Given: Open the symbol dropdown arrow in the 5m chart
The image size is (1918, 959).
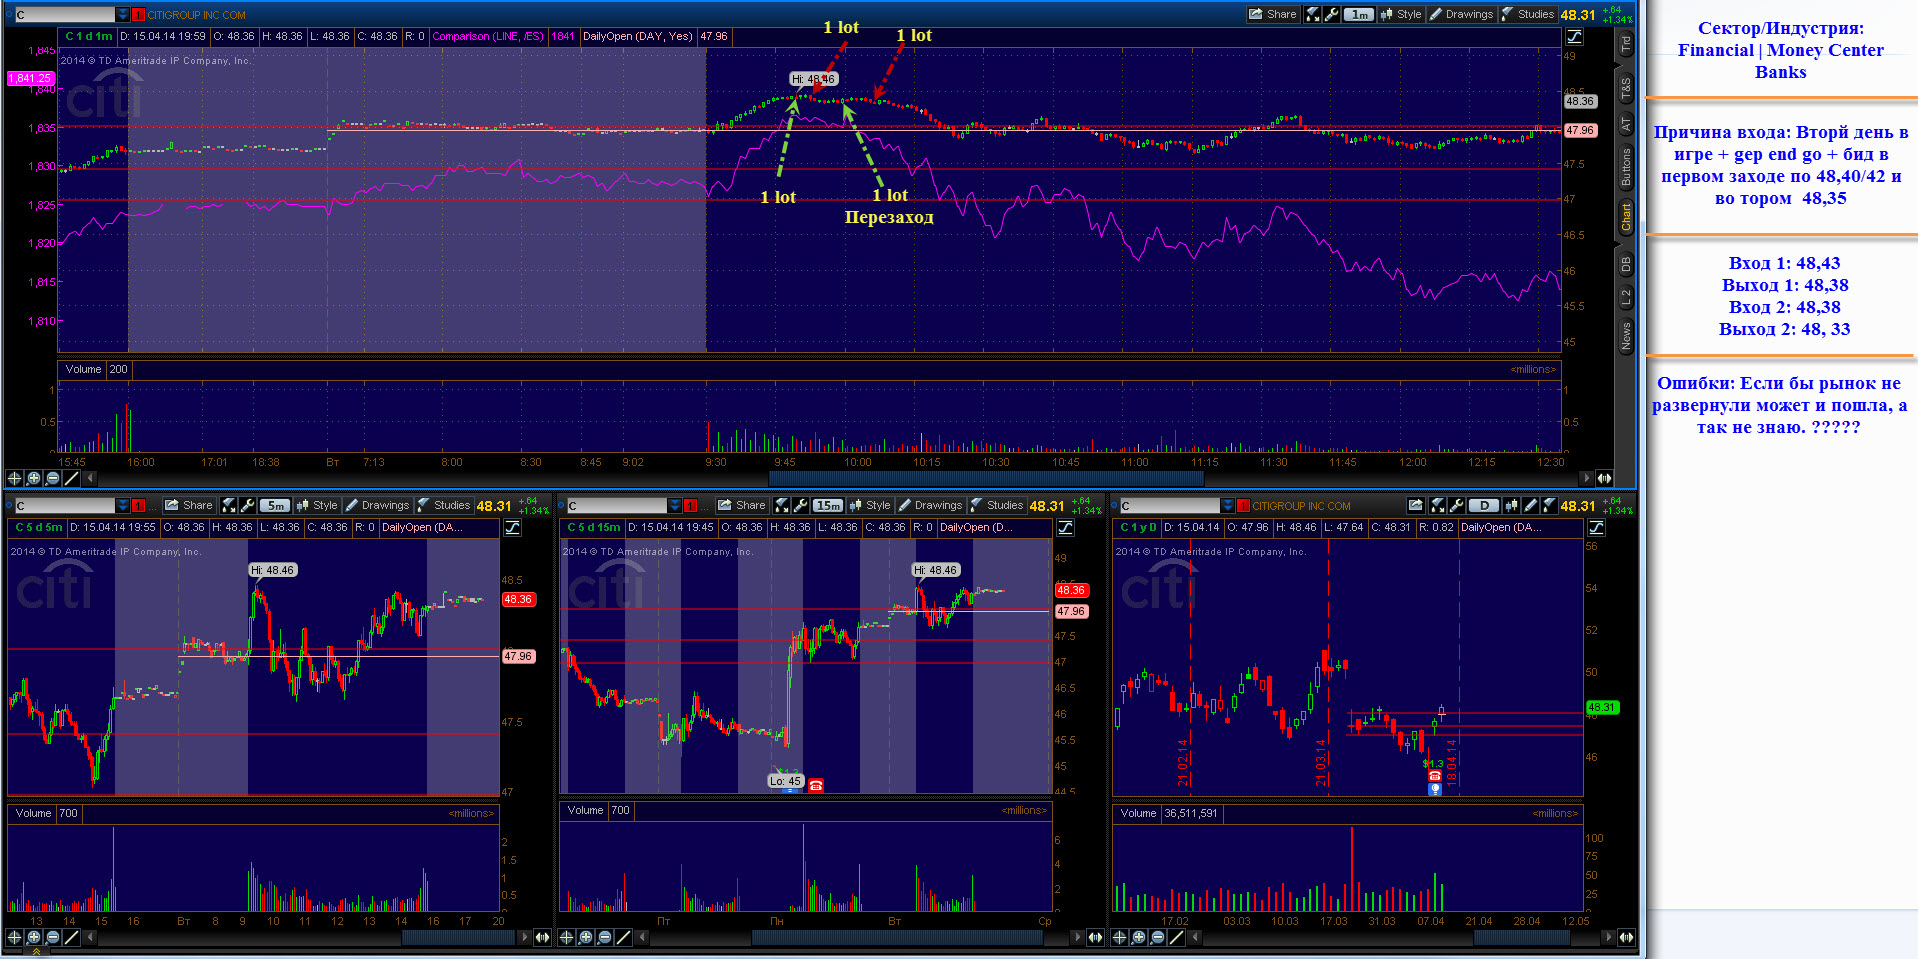Looking at the screenshot, I should (123, 505).
